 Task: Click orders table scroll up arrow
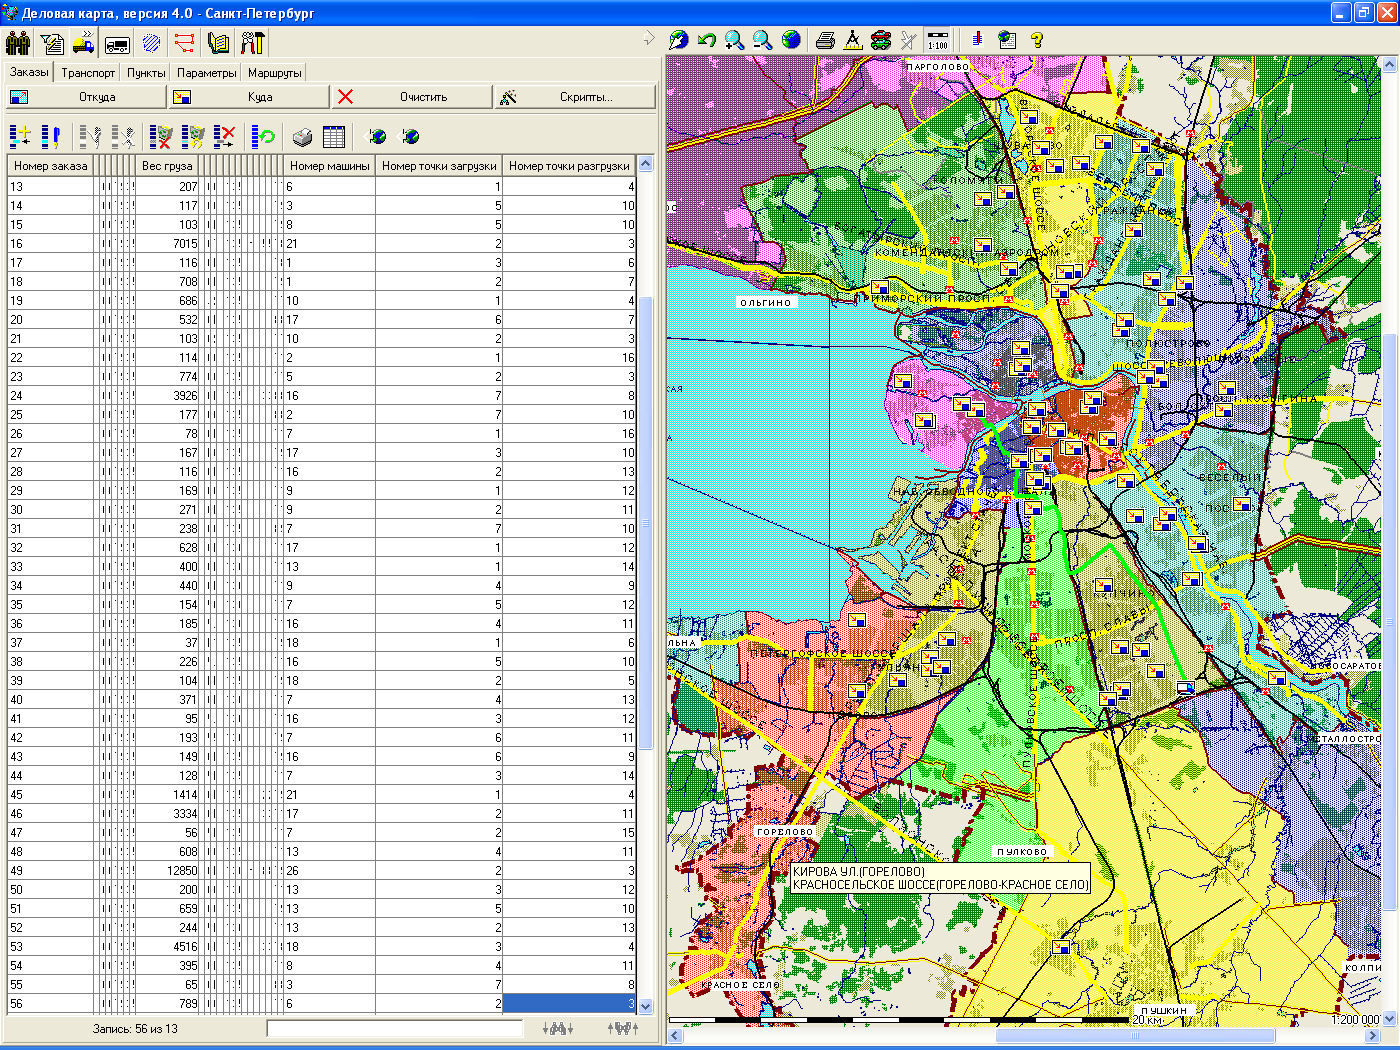pyautogui.click(x=645, y=164)
